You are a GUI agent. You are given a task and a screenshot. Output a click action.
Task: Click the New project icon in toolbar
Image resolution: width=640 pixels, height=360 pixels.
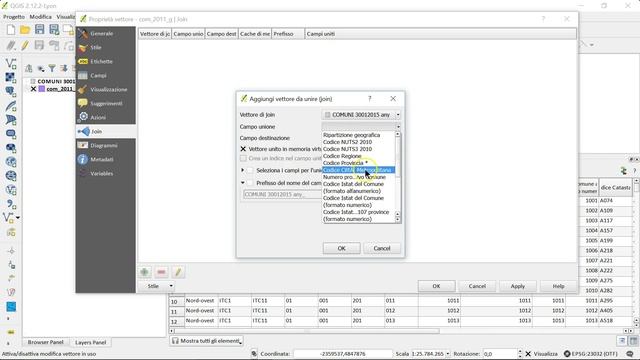pyautogui.click(x=11, y=29)
